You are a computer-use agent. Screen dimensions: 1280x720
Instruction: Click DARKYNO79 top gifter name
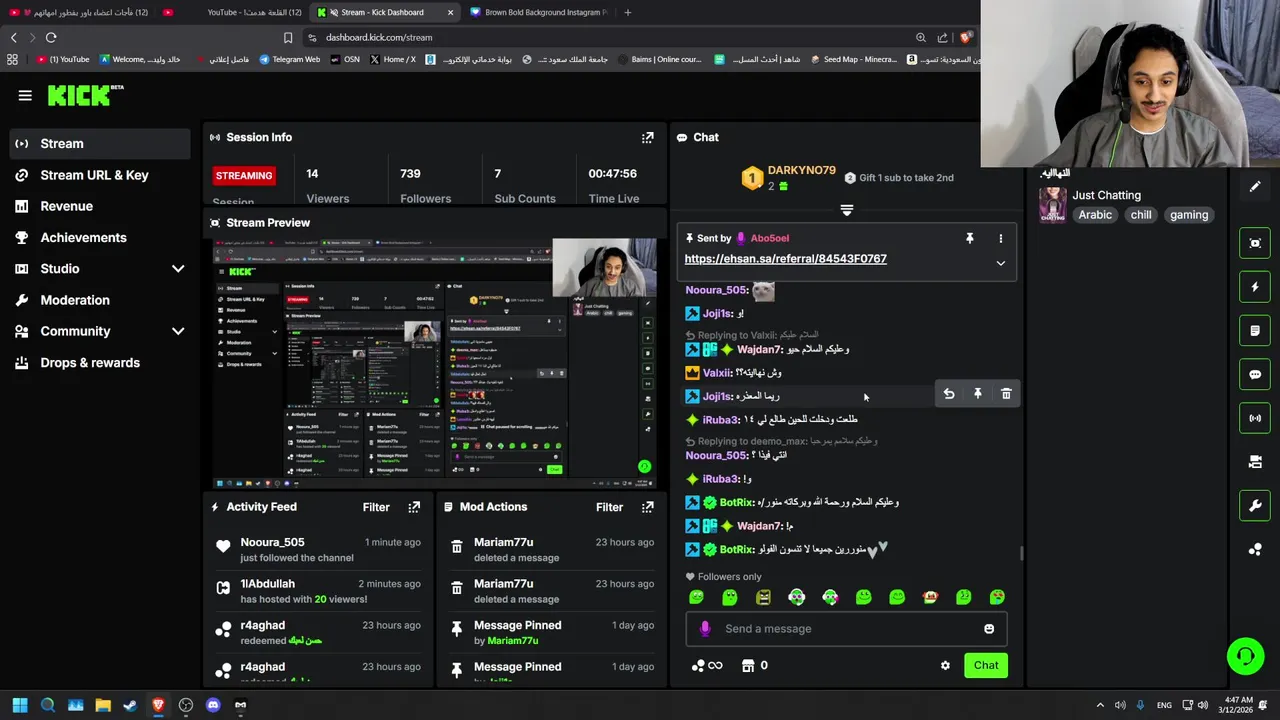[802, 171]
